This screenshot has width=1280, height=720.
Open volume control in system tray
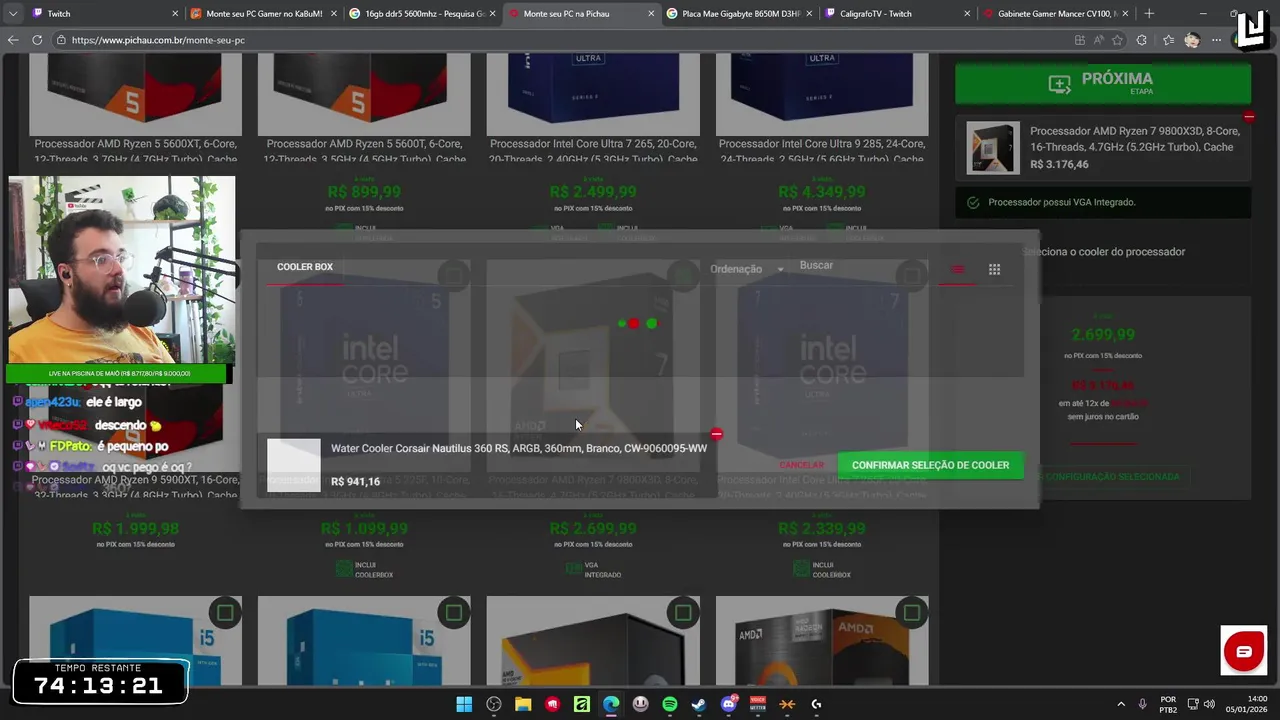coord(1209,704)
